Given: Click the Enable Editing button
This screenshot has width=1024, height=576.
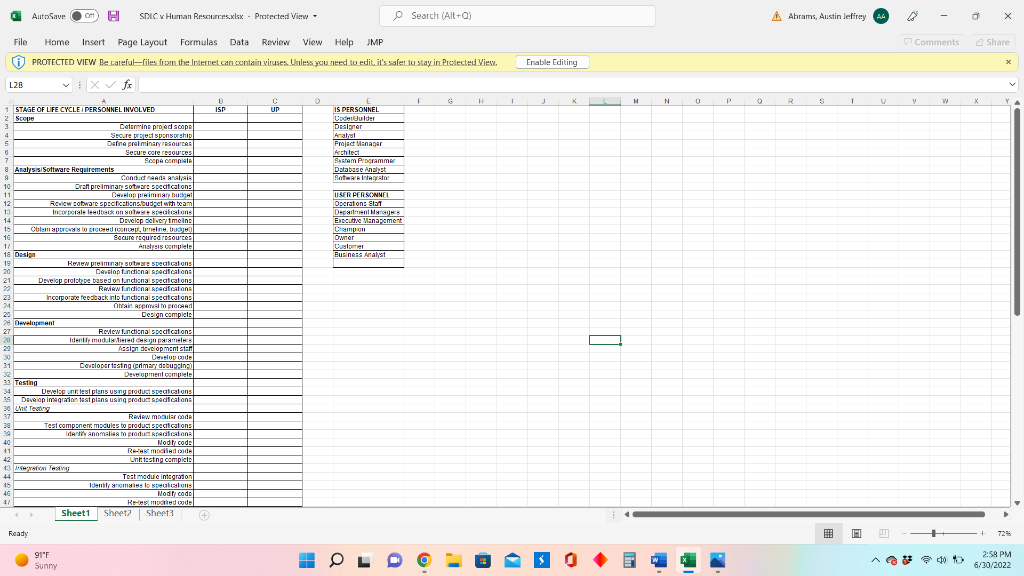Looking at the screenshot, I should [551, 61].
